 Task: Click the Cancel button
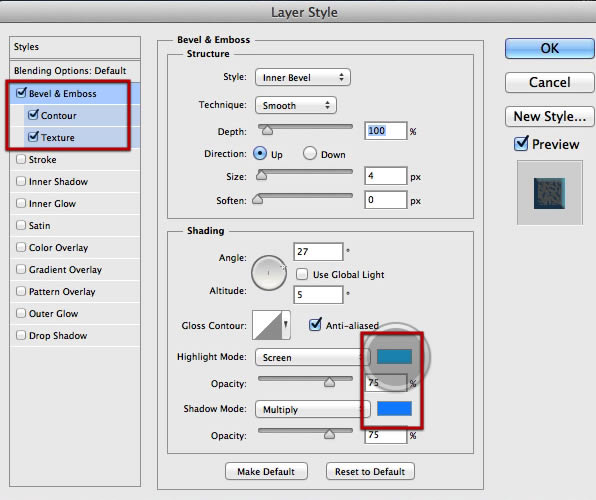coord(550,82)
